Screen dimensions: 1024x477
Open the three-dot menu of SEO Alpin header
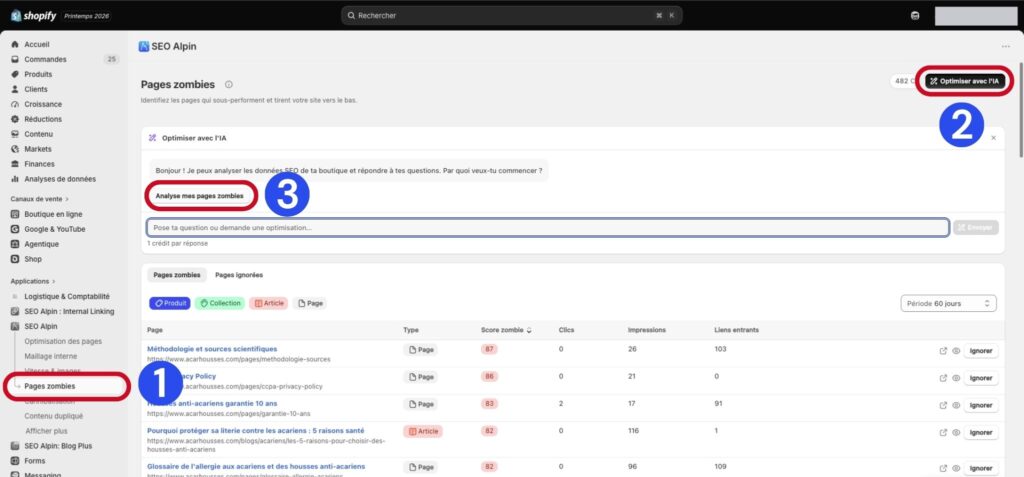pyautogui.click(x=1006, y=47)
